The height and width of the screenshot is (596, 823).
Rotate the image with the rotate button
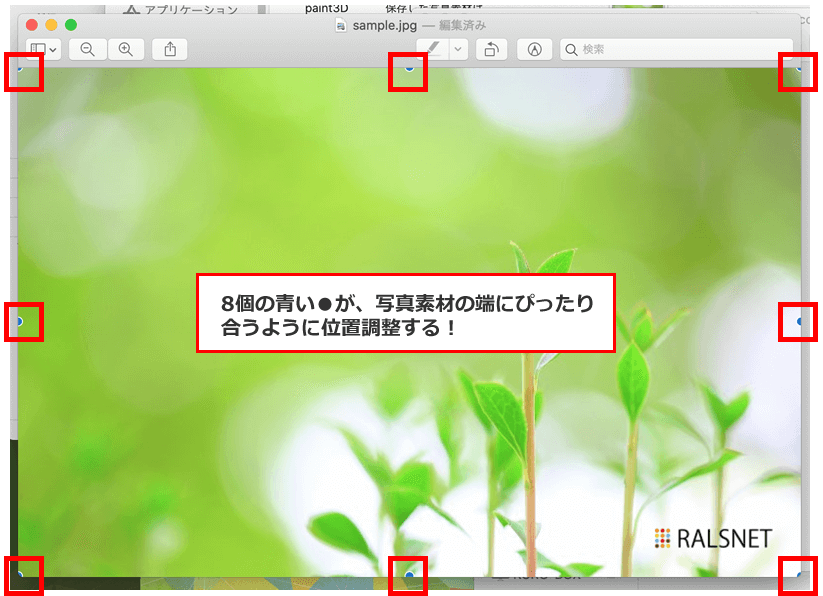point(491,49)
